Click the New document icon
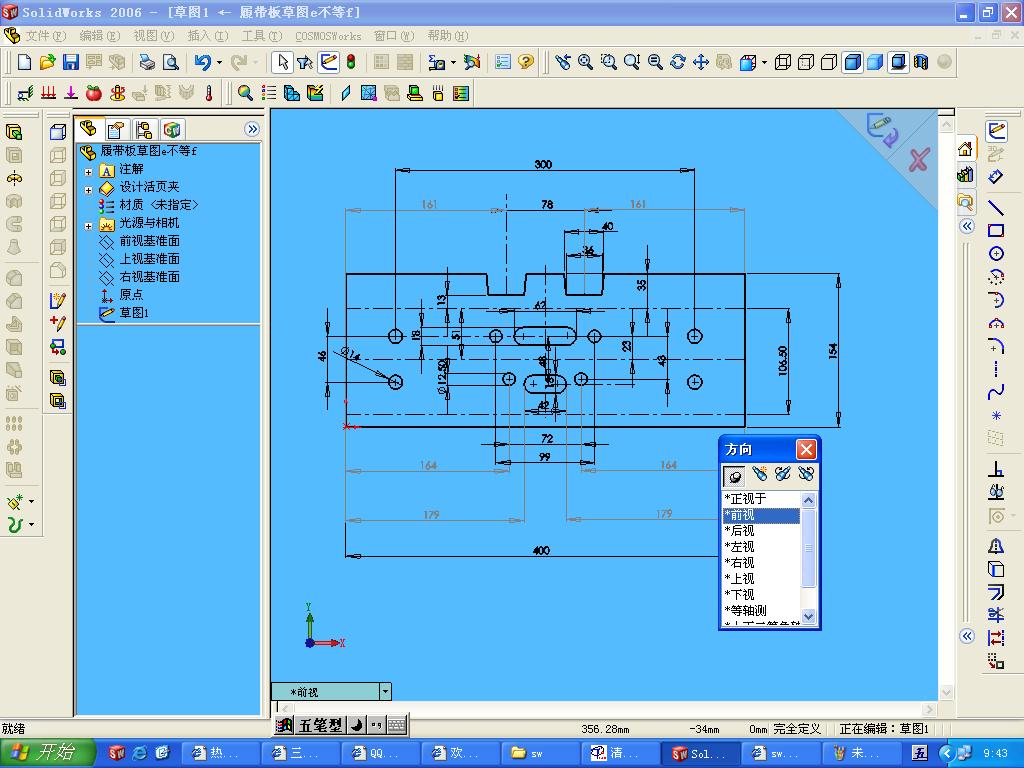The height and width of the screenshot is (768, 1024). 24,62
